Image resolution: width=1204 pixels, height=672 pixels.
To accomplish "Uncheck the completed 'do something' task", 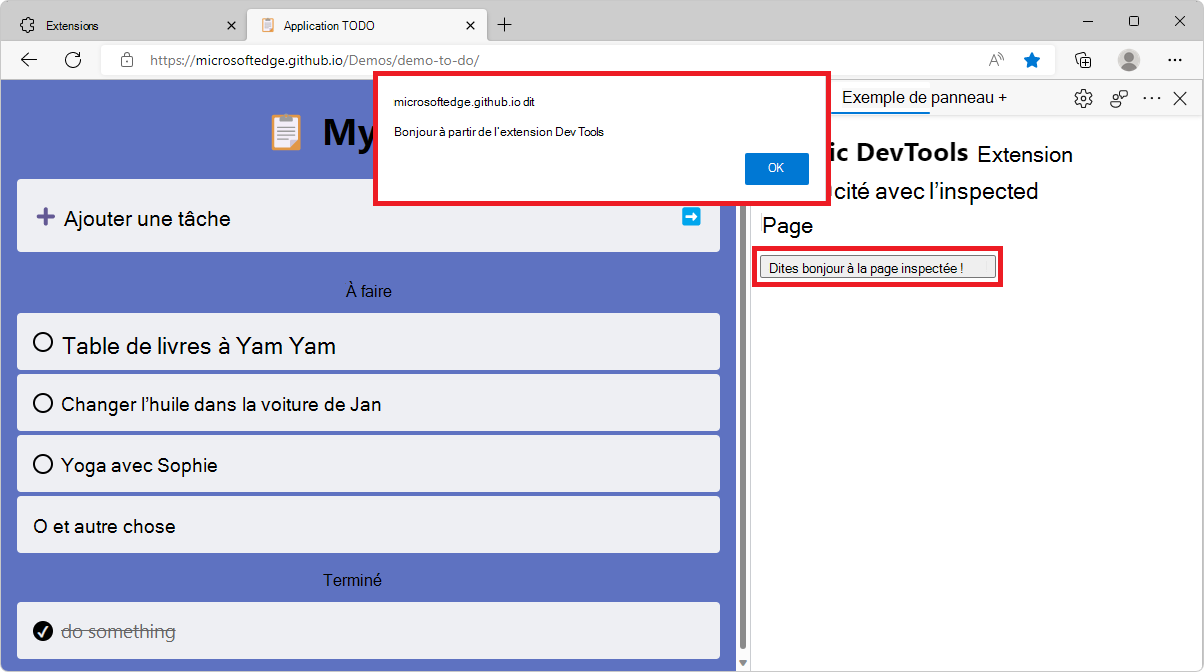I will click(x=42, y=630).
